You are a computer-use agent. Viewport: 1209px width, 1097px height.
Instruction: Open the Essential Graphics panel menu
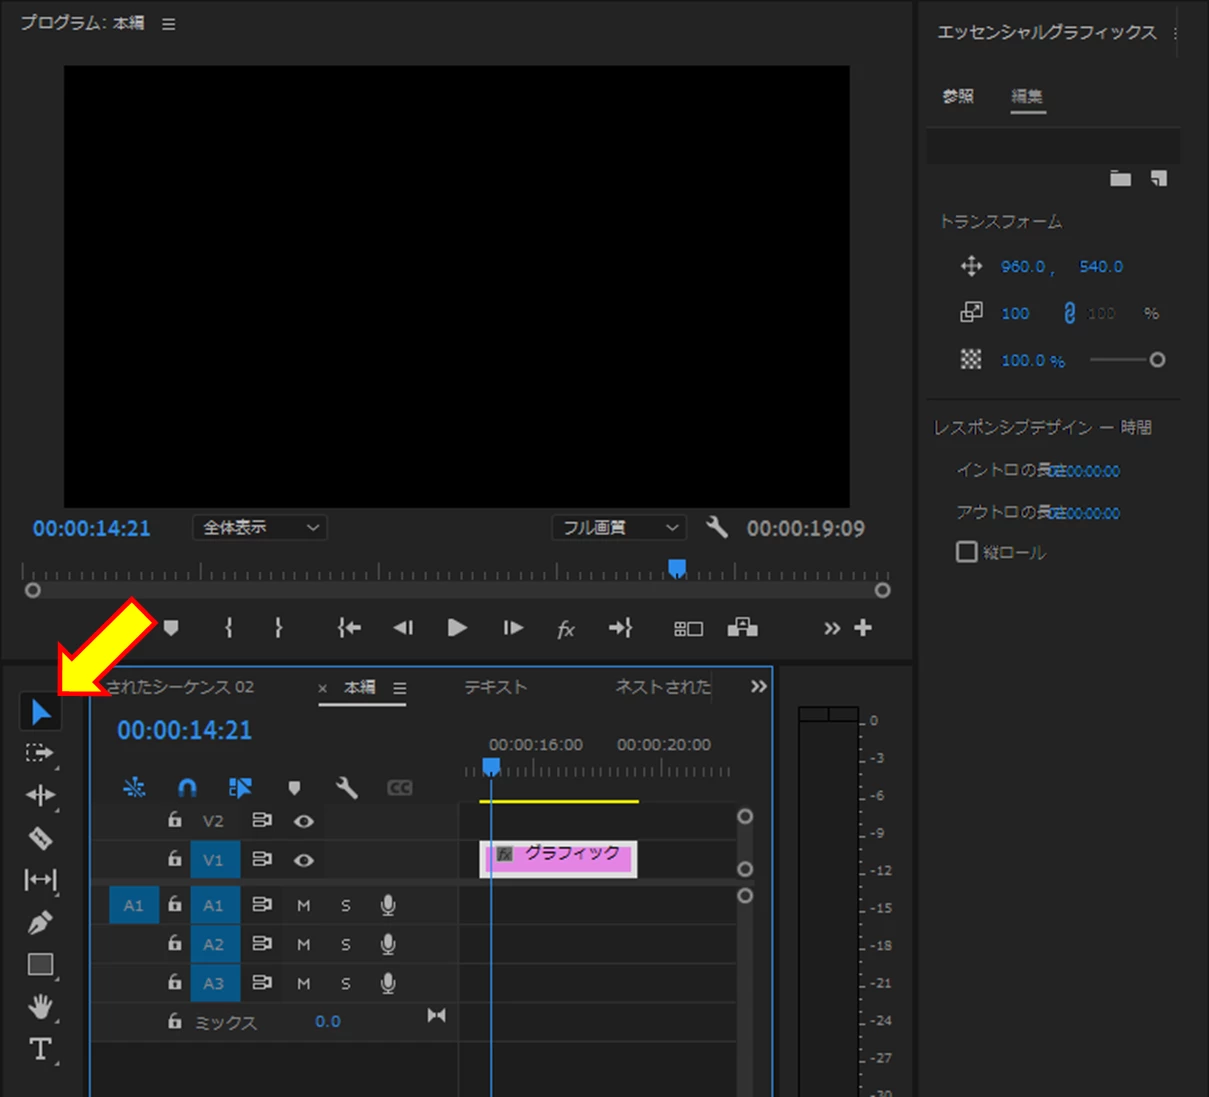(x=1174, y=33)
